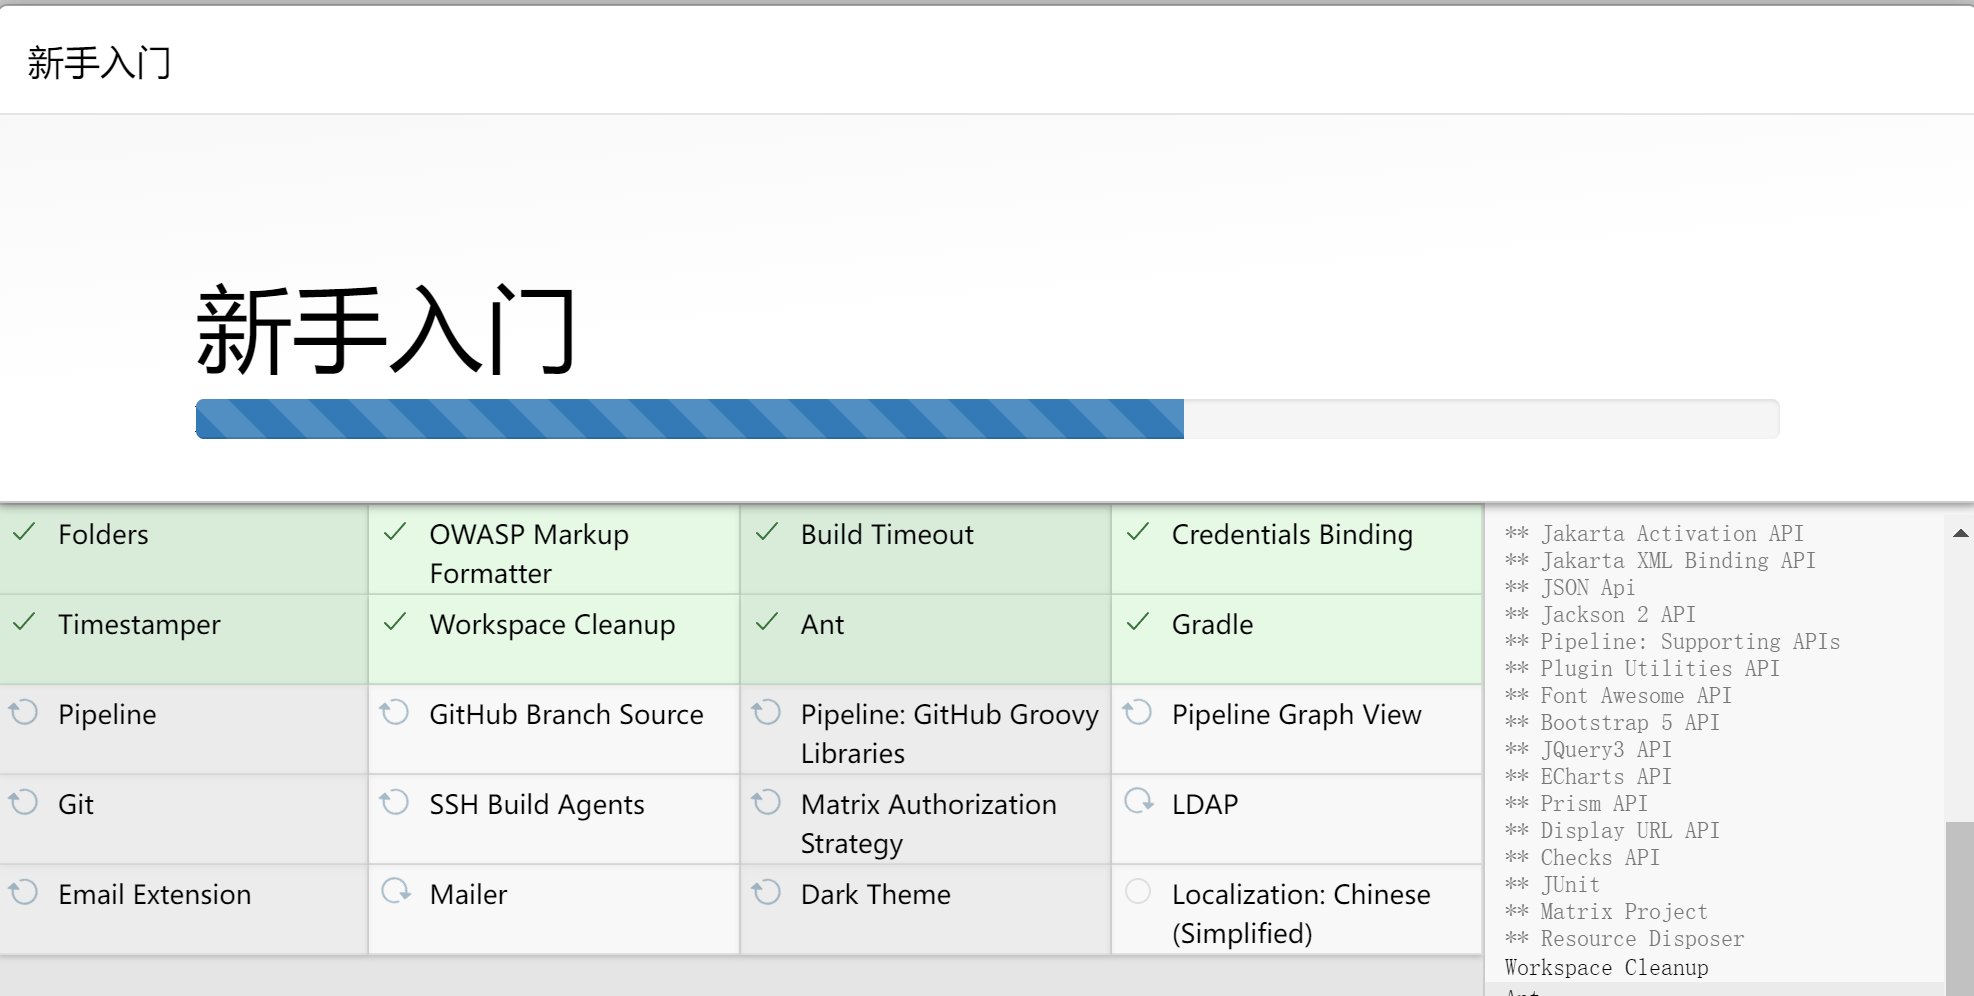Click the checkmark next to Build Timeout
Image resolution: width=1974 pixels, height=996 pixels.
767,532
